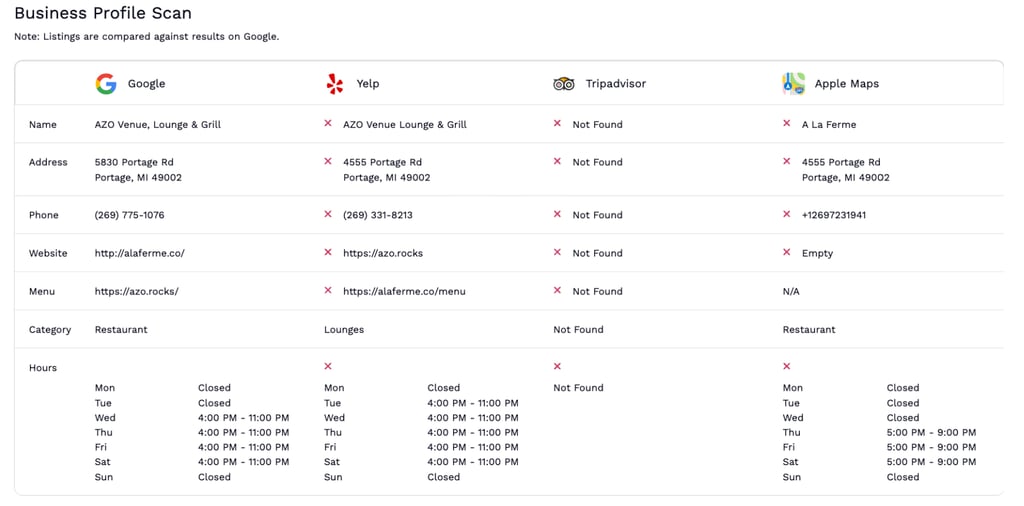Click Apple Maps Thu hours 5:00 PM - 9:00 PM
This screenshot has height=506, width=1024.
click(931, 433)
